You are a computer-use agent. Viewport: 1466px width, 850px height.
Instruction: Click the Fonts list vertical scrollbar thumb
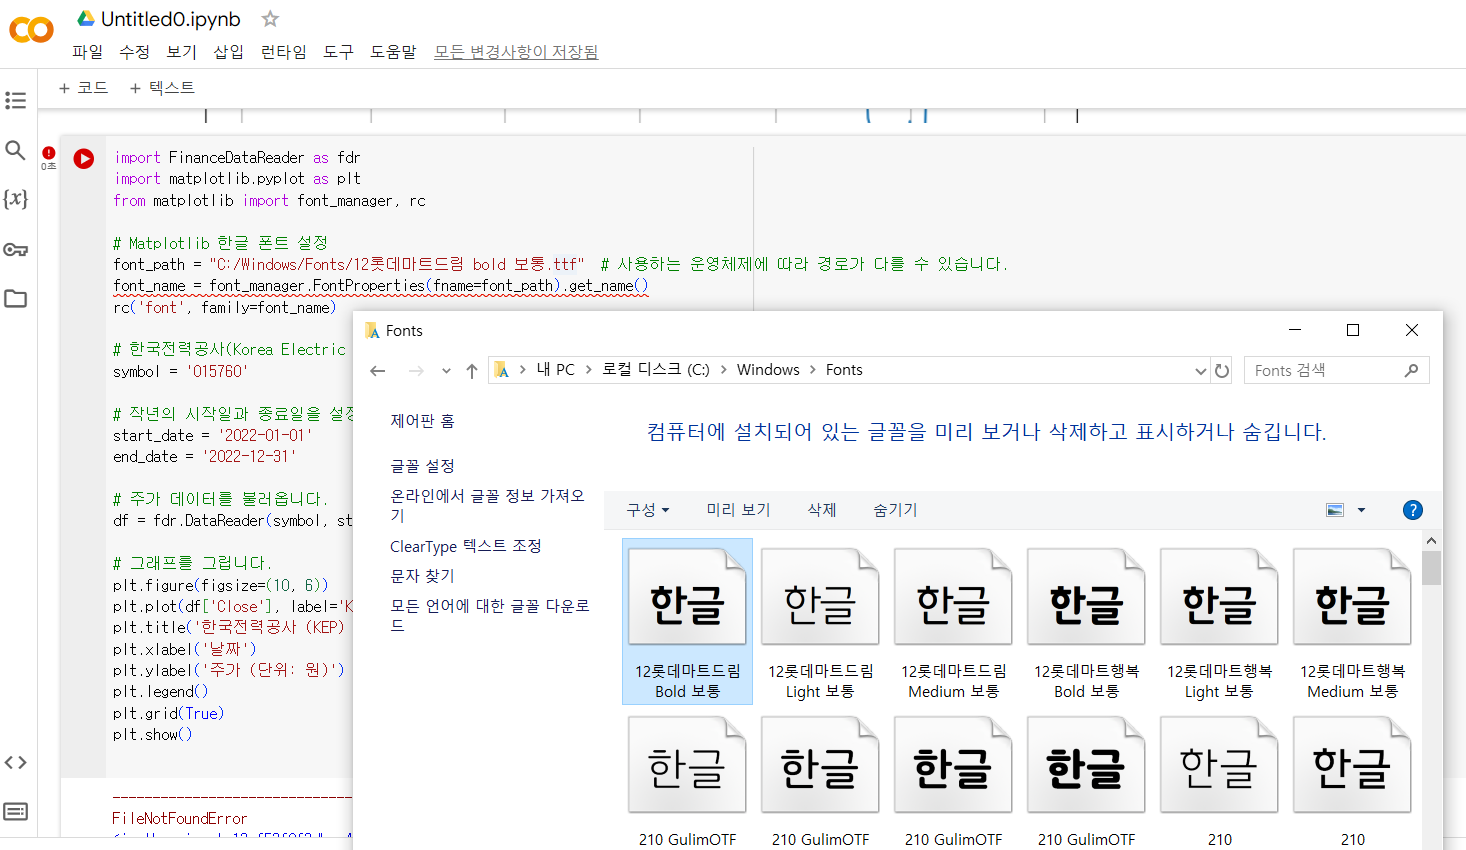point(1431,568)
